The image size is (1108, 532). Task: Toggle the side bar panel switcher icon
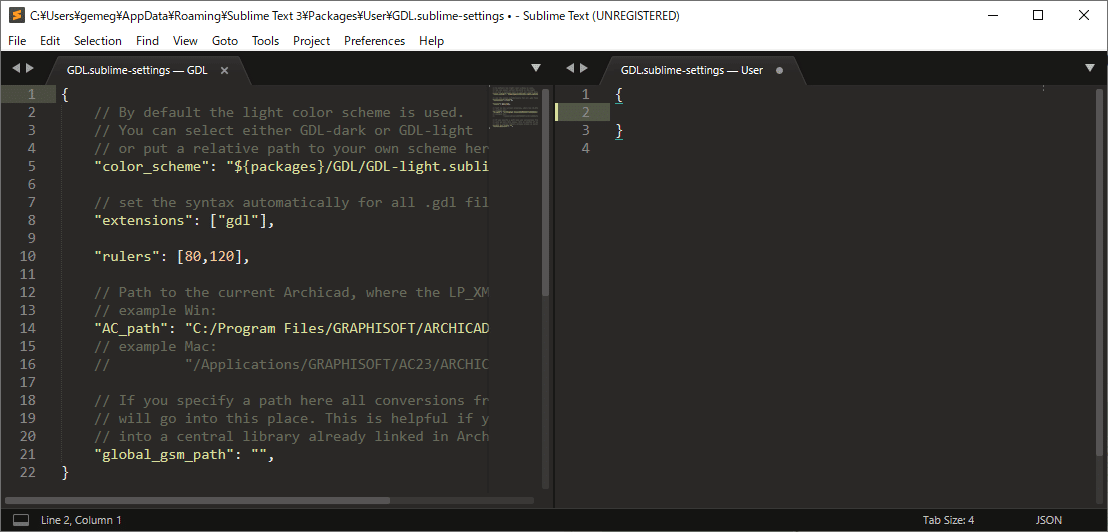point(21,520)
